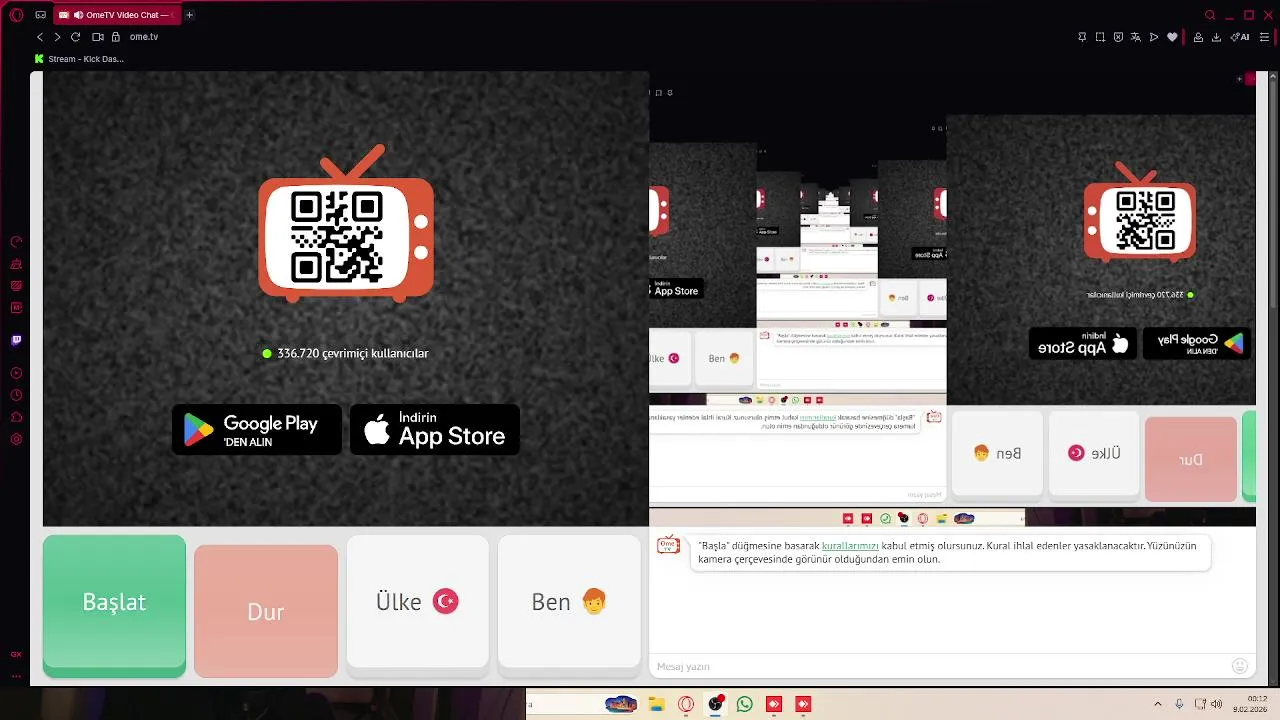Reload the ome.tv page
This screenshot has width=1280, height=720.
pyautogui.click(x=75, y=37)
